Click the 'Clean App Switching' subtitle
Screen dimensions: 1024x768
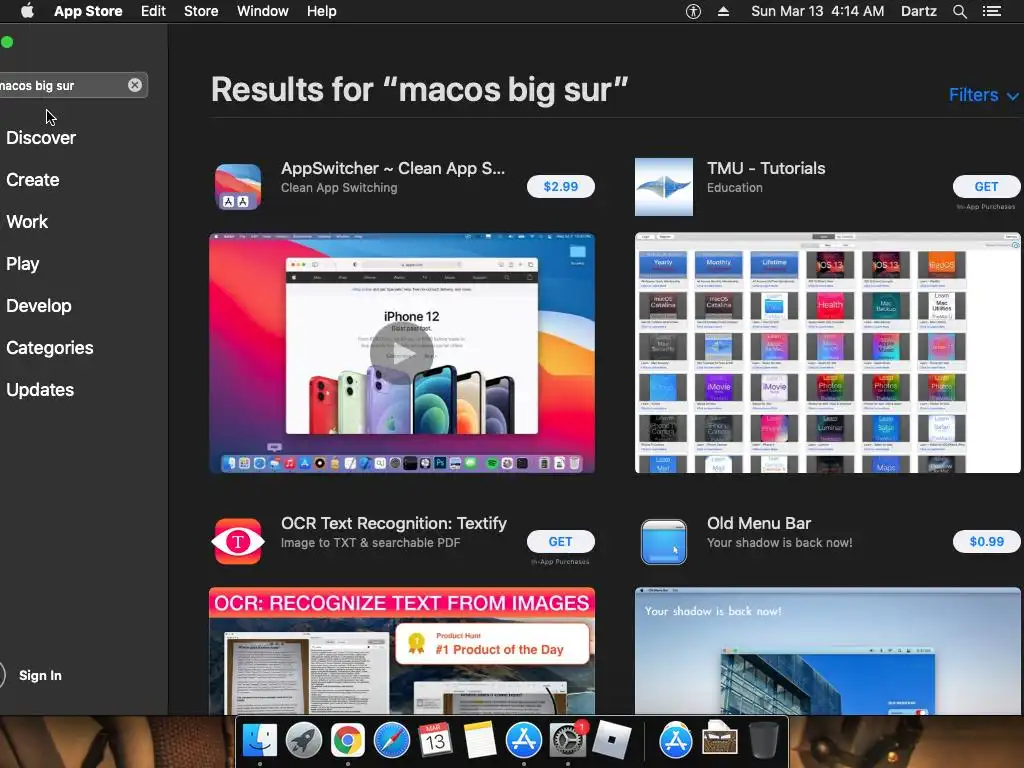point(339,187)
